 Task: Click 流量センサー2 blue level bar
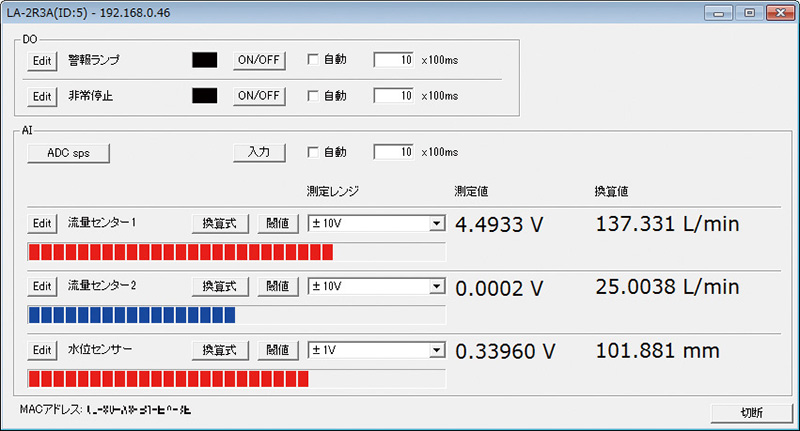coord(131,315)
